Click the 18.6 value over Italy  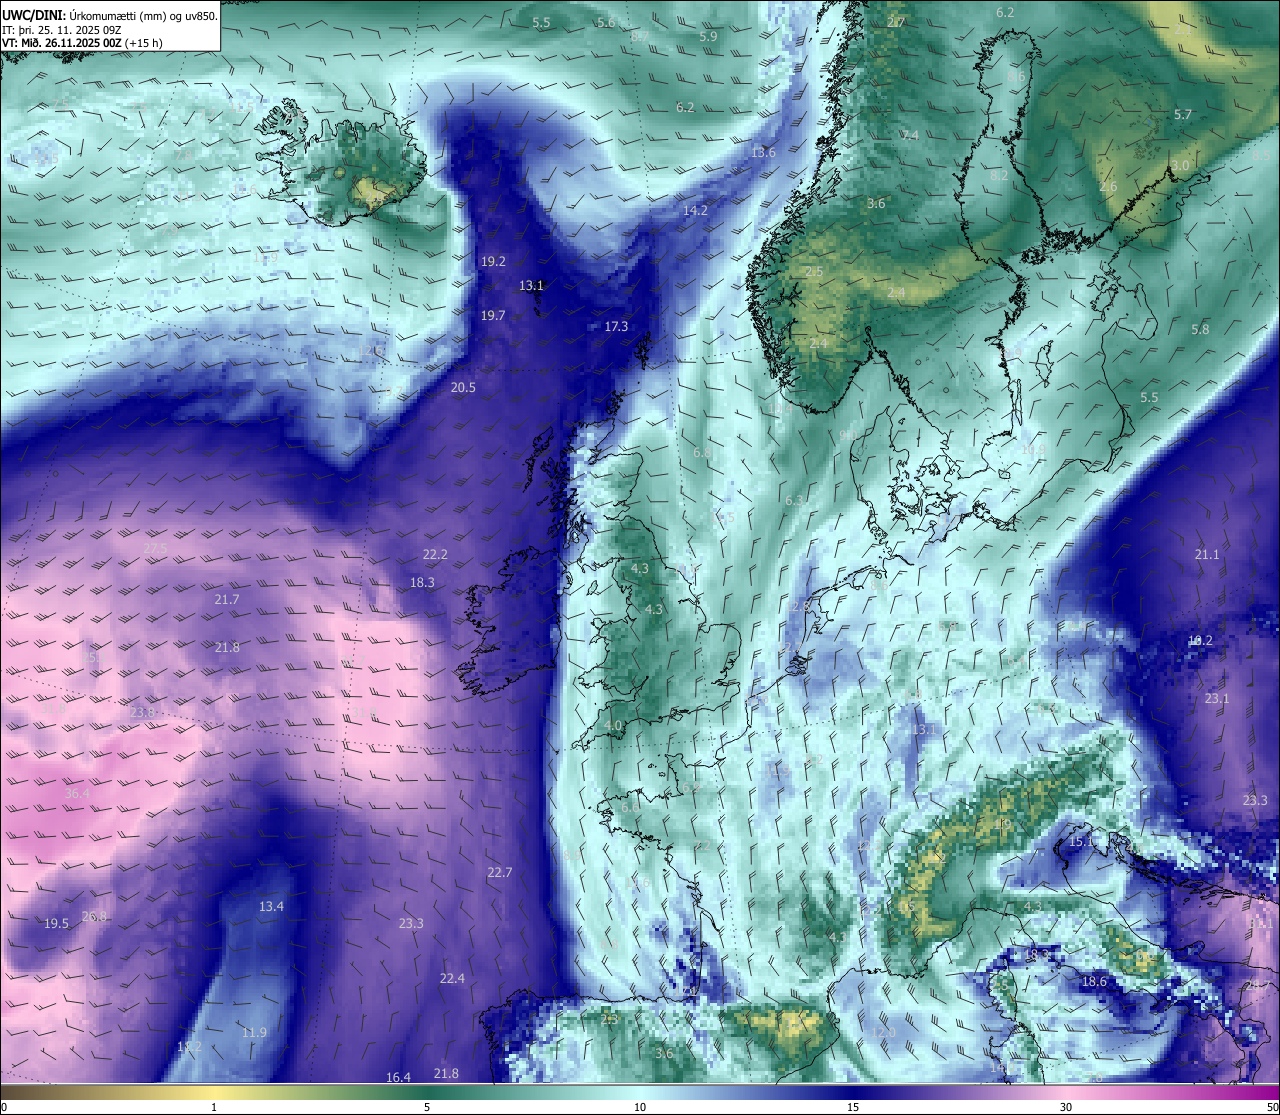pos(1095,981)
